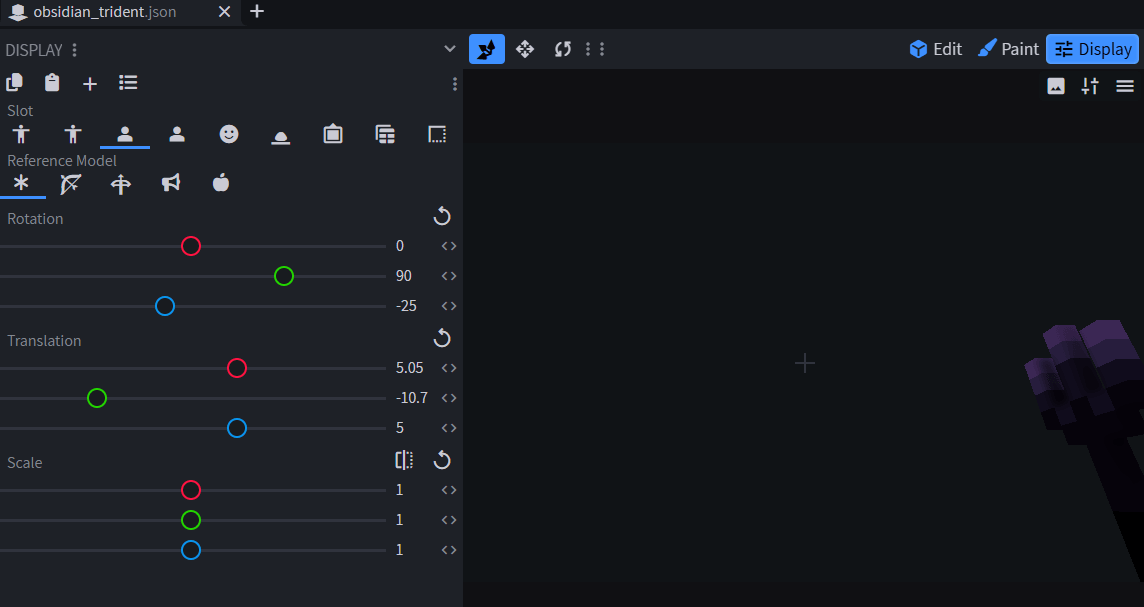Click the rotation value field showing -25

pyautogui.click(x=406, y=306)
